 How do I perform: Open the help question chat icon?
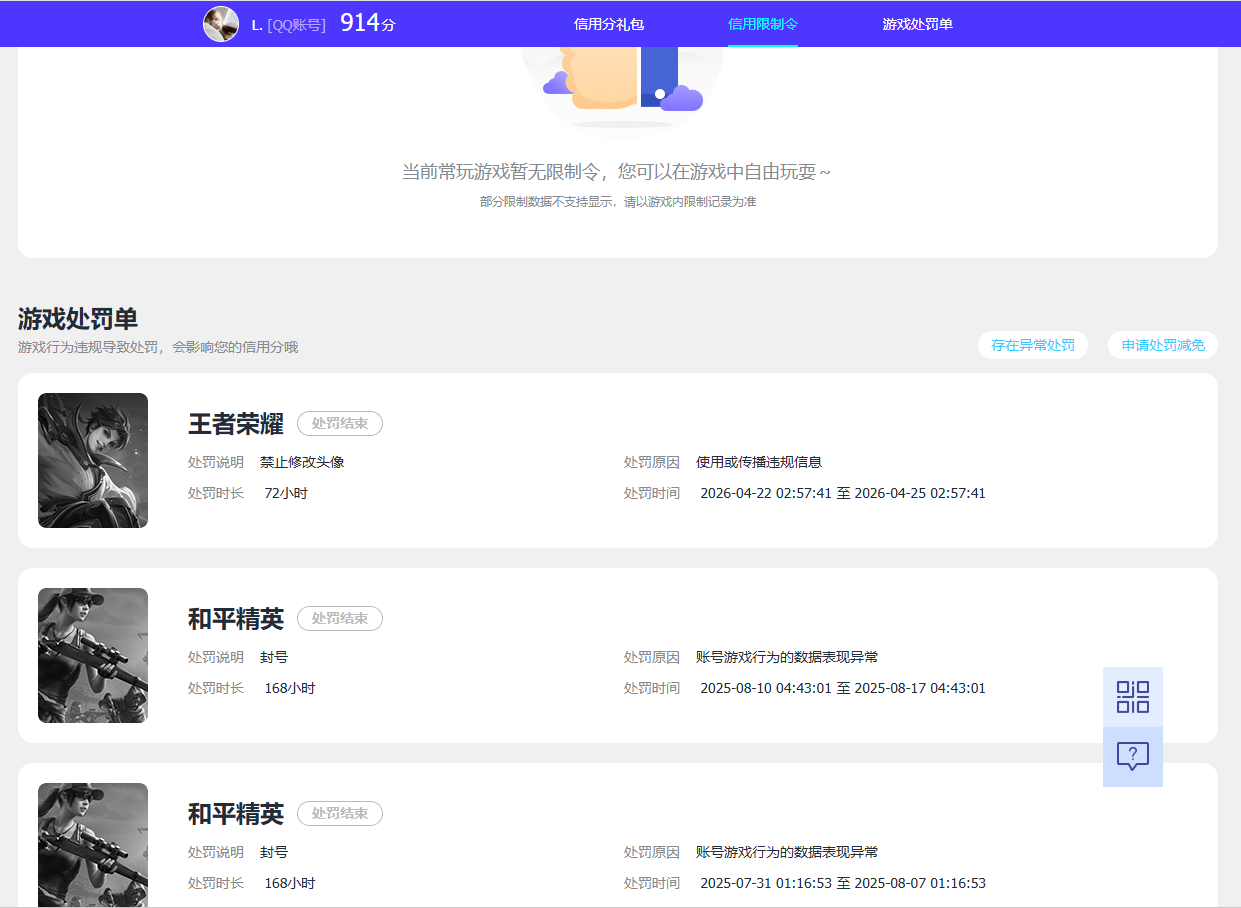pyautogui.click(x=1133, y=757)
